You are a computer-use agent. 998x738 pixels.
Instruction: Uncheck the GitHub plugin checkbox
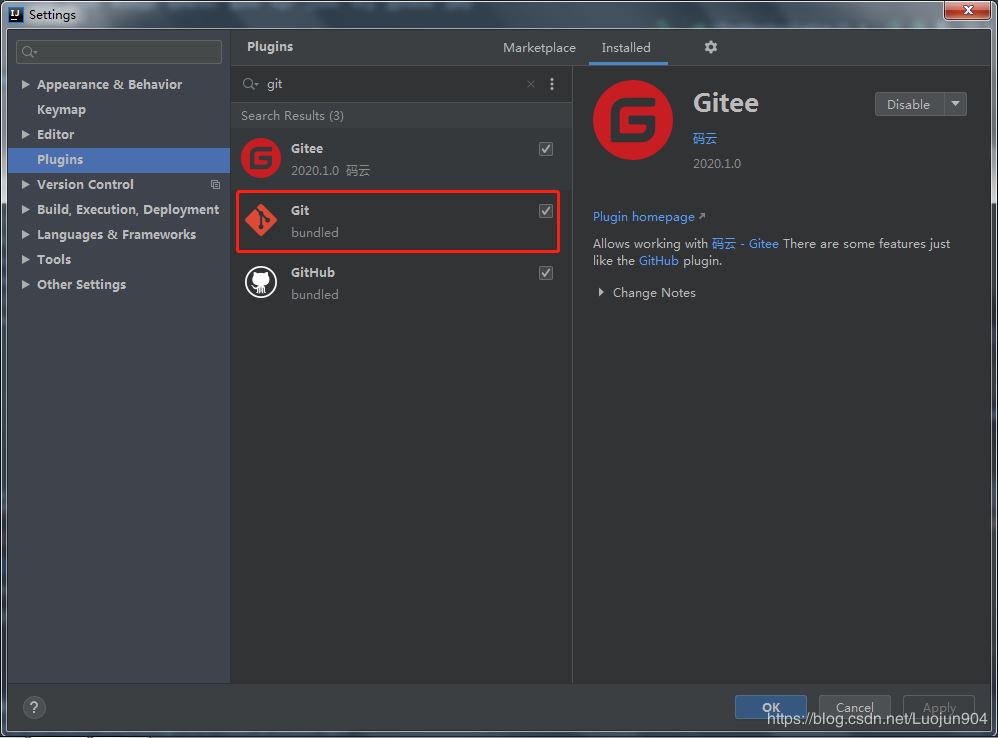(545, 273)
